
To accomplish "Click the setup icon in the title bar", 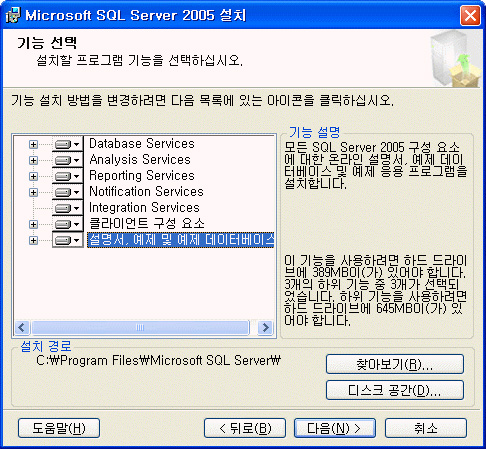I will [x=13, y=15].
